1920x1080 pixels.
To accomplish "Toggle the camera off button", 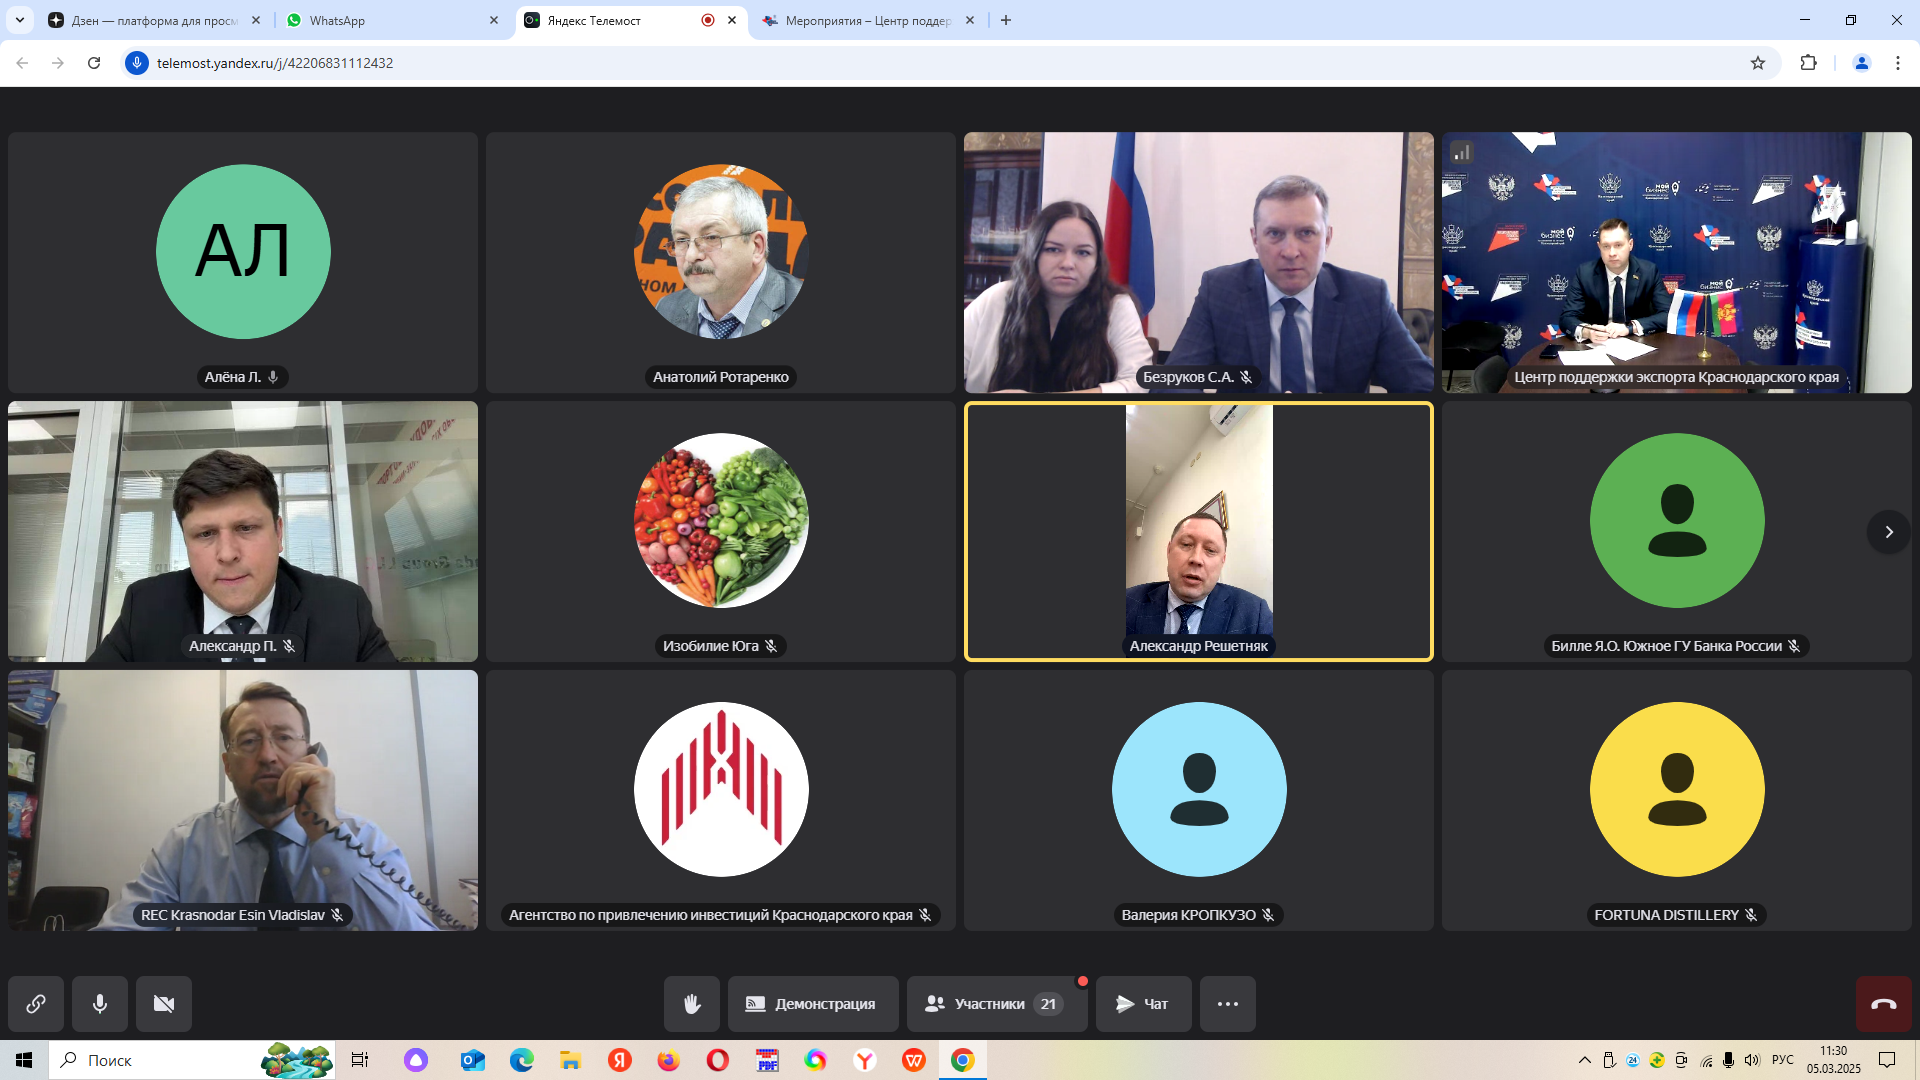I will pos(164,1004).
